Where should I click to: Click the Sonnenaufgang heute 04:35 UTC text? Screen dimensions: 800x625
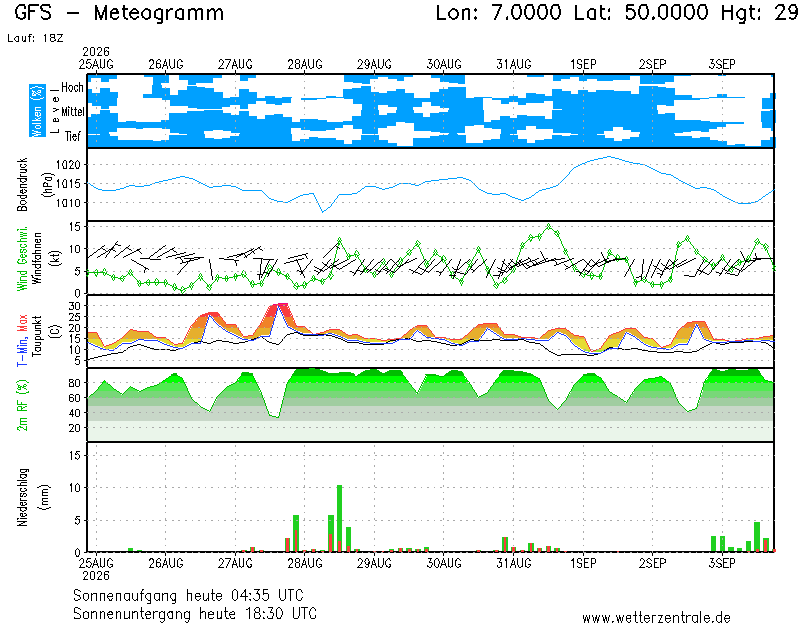point(188,595)
